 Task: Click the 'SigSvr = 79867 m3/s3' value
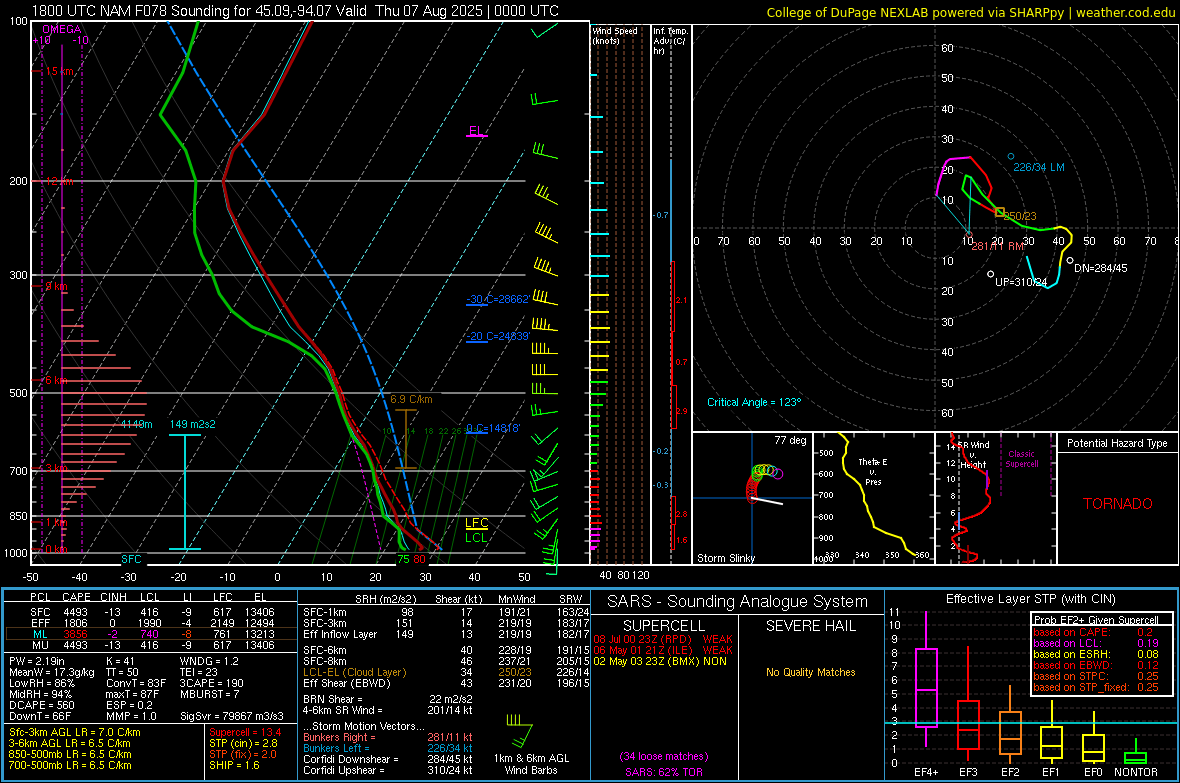pos(232,716)
